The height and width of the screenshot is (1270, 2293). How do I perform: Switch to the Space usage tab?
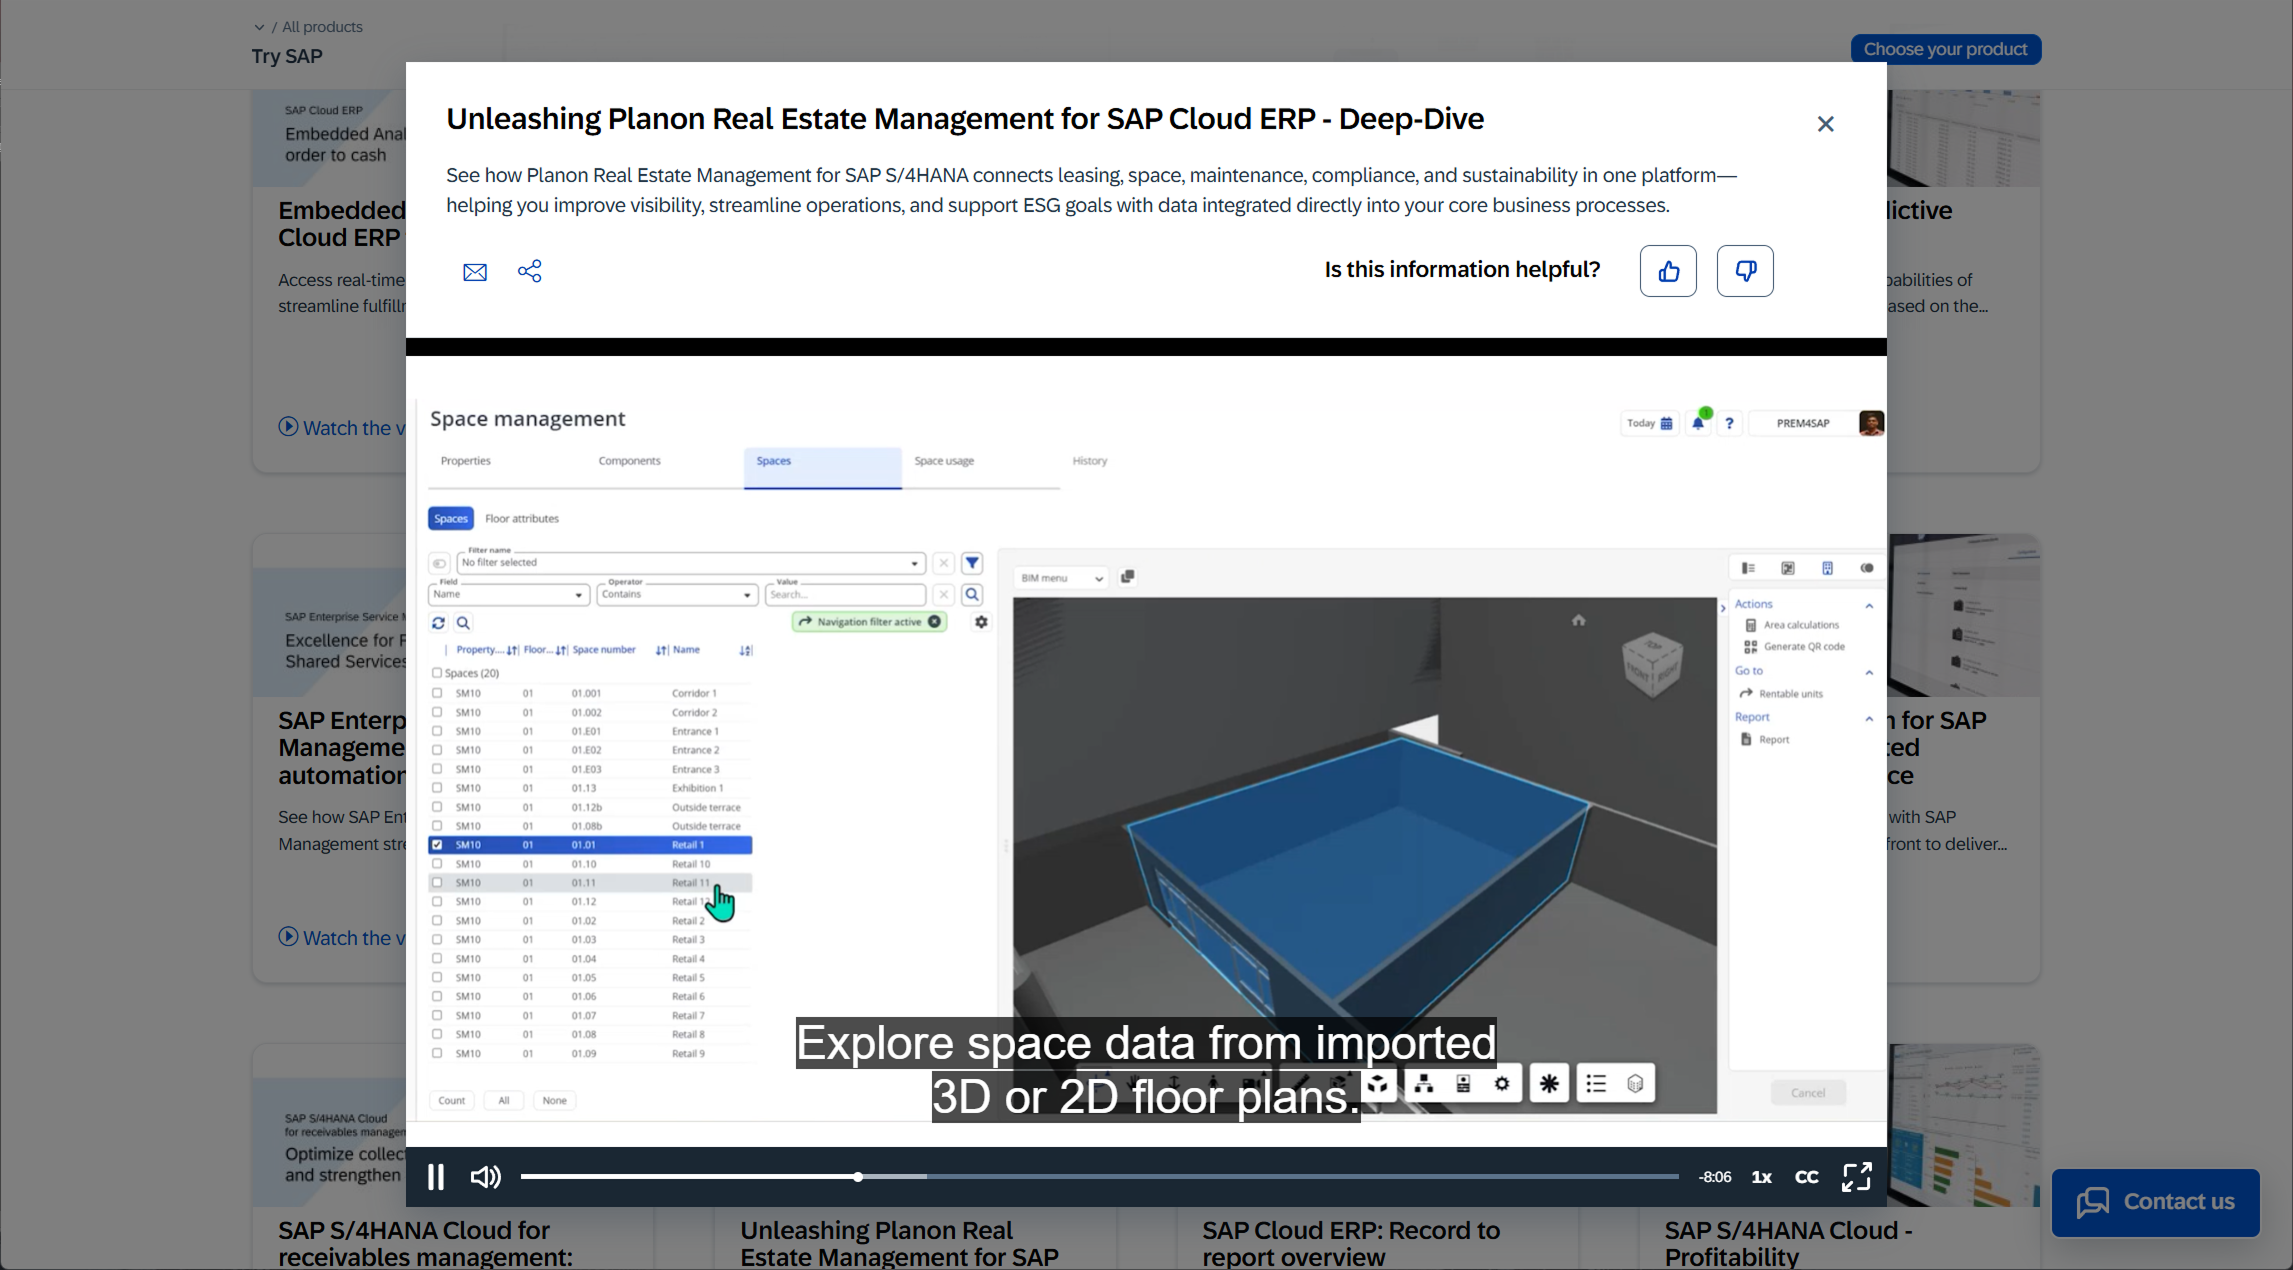pos(944,461)
